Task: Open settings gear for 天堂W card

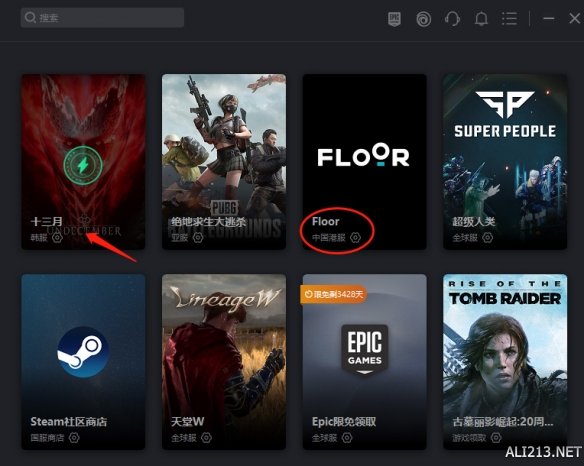Action: point(206,437)
